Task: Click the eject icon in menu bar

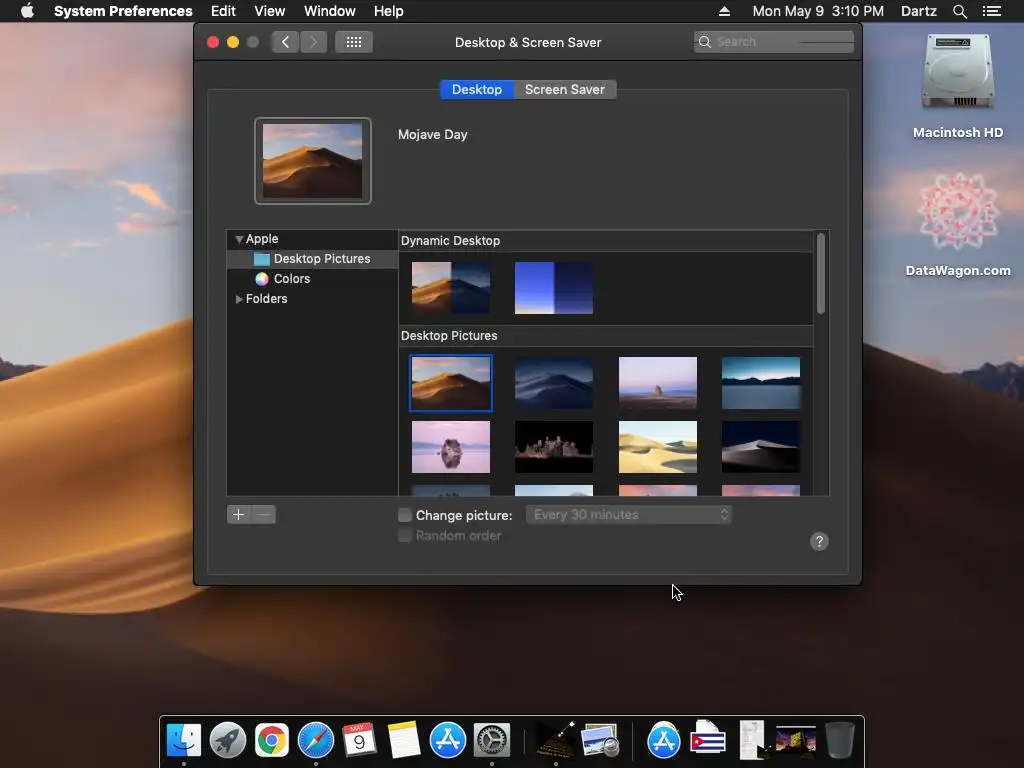Action: point(724,11)
